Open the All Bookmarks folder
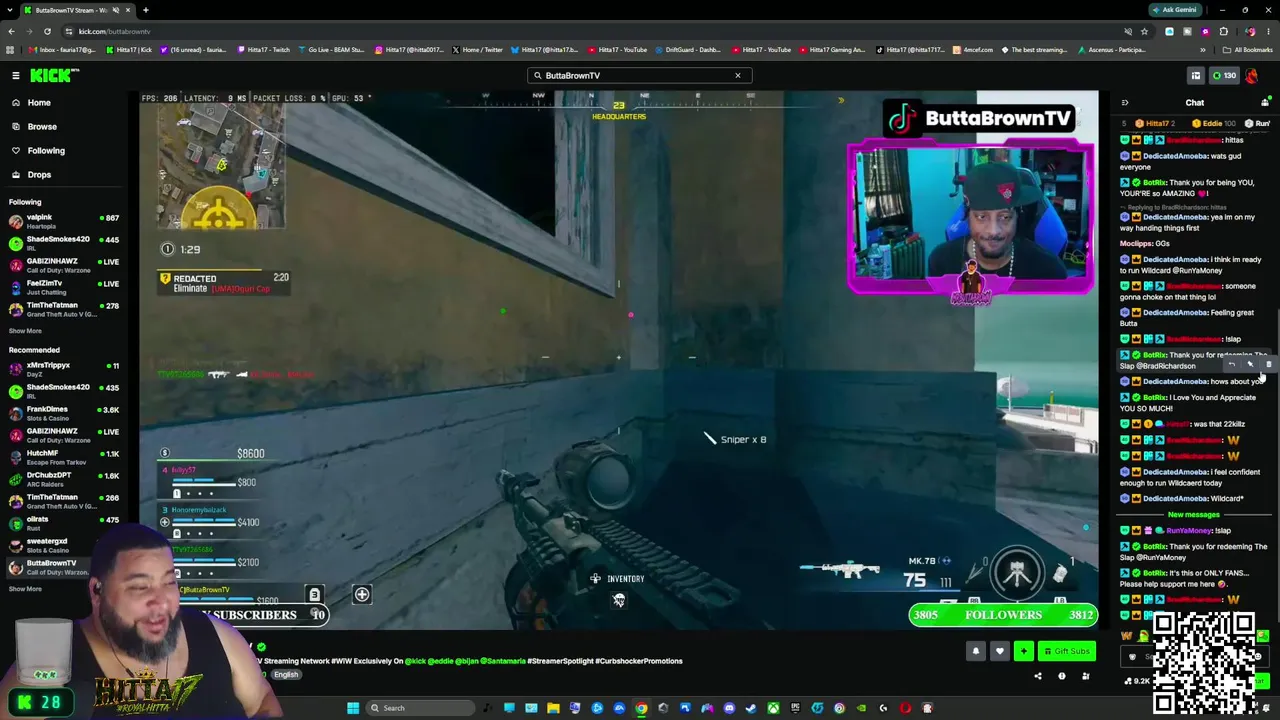The width and height of the screenshot is (1280, 720). [x=1248, y=50]
